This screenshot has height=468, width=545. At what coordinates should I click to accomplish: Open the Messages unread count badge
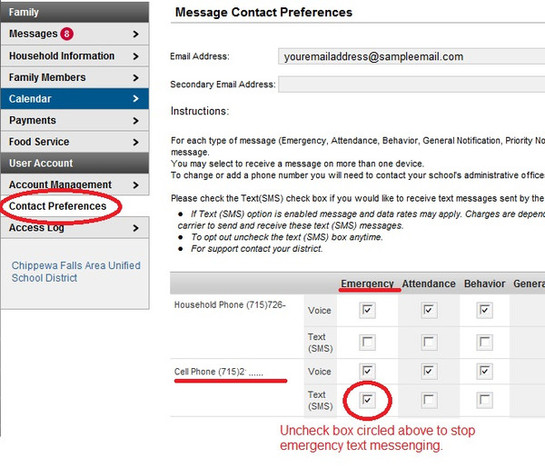(x=67, y=34)
